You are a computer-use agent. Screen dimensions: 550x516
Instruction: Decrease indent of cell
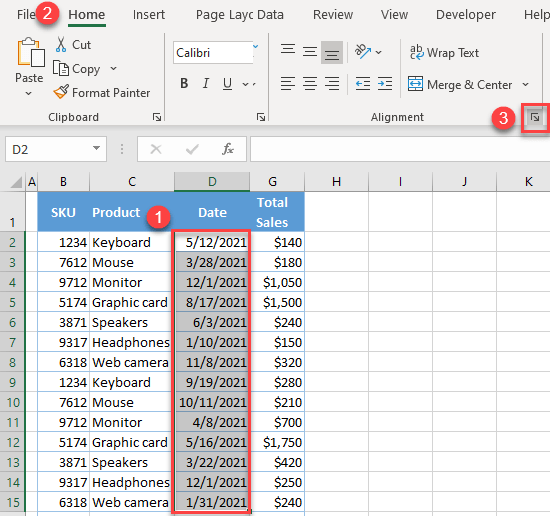363,84
